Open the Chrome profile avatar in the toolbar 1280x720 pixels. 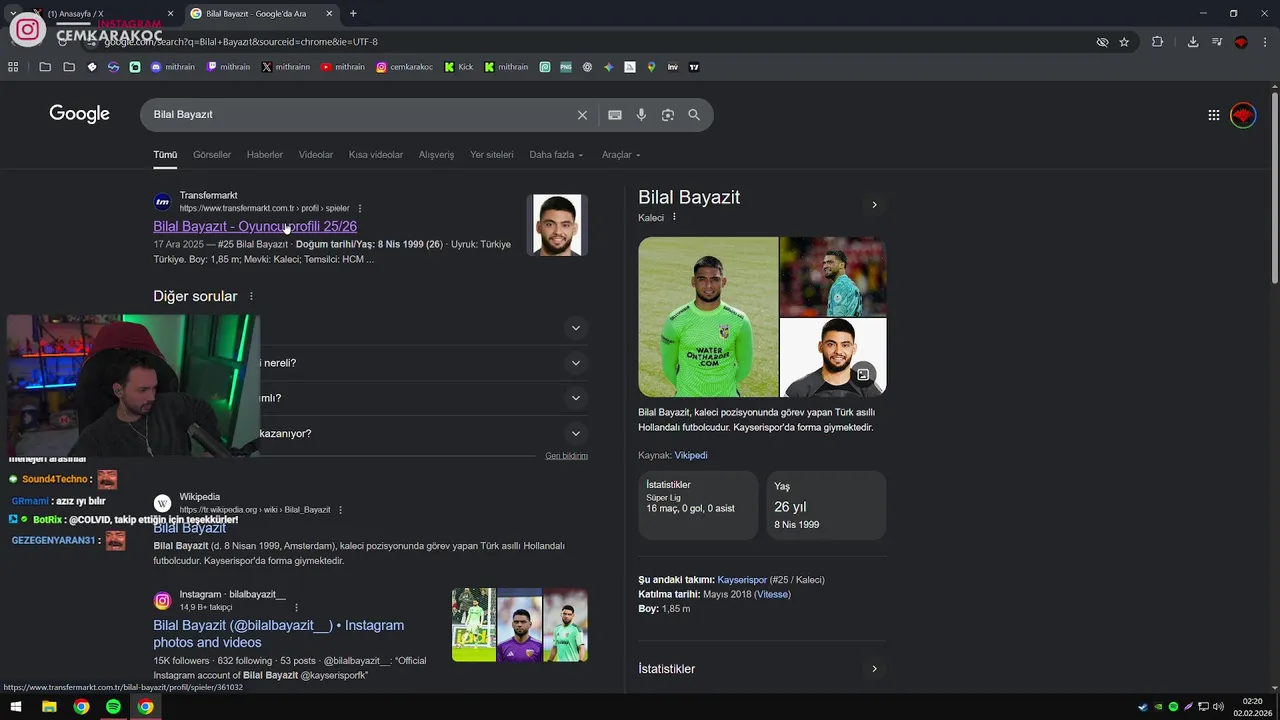click(1241, 42)
